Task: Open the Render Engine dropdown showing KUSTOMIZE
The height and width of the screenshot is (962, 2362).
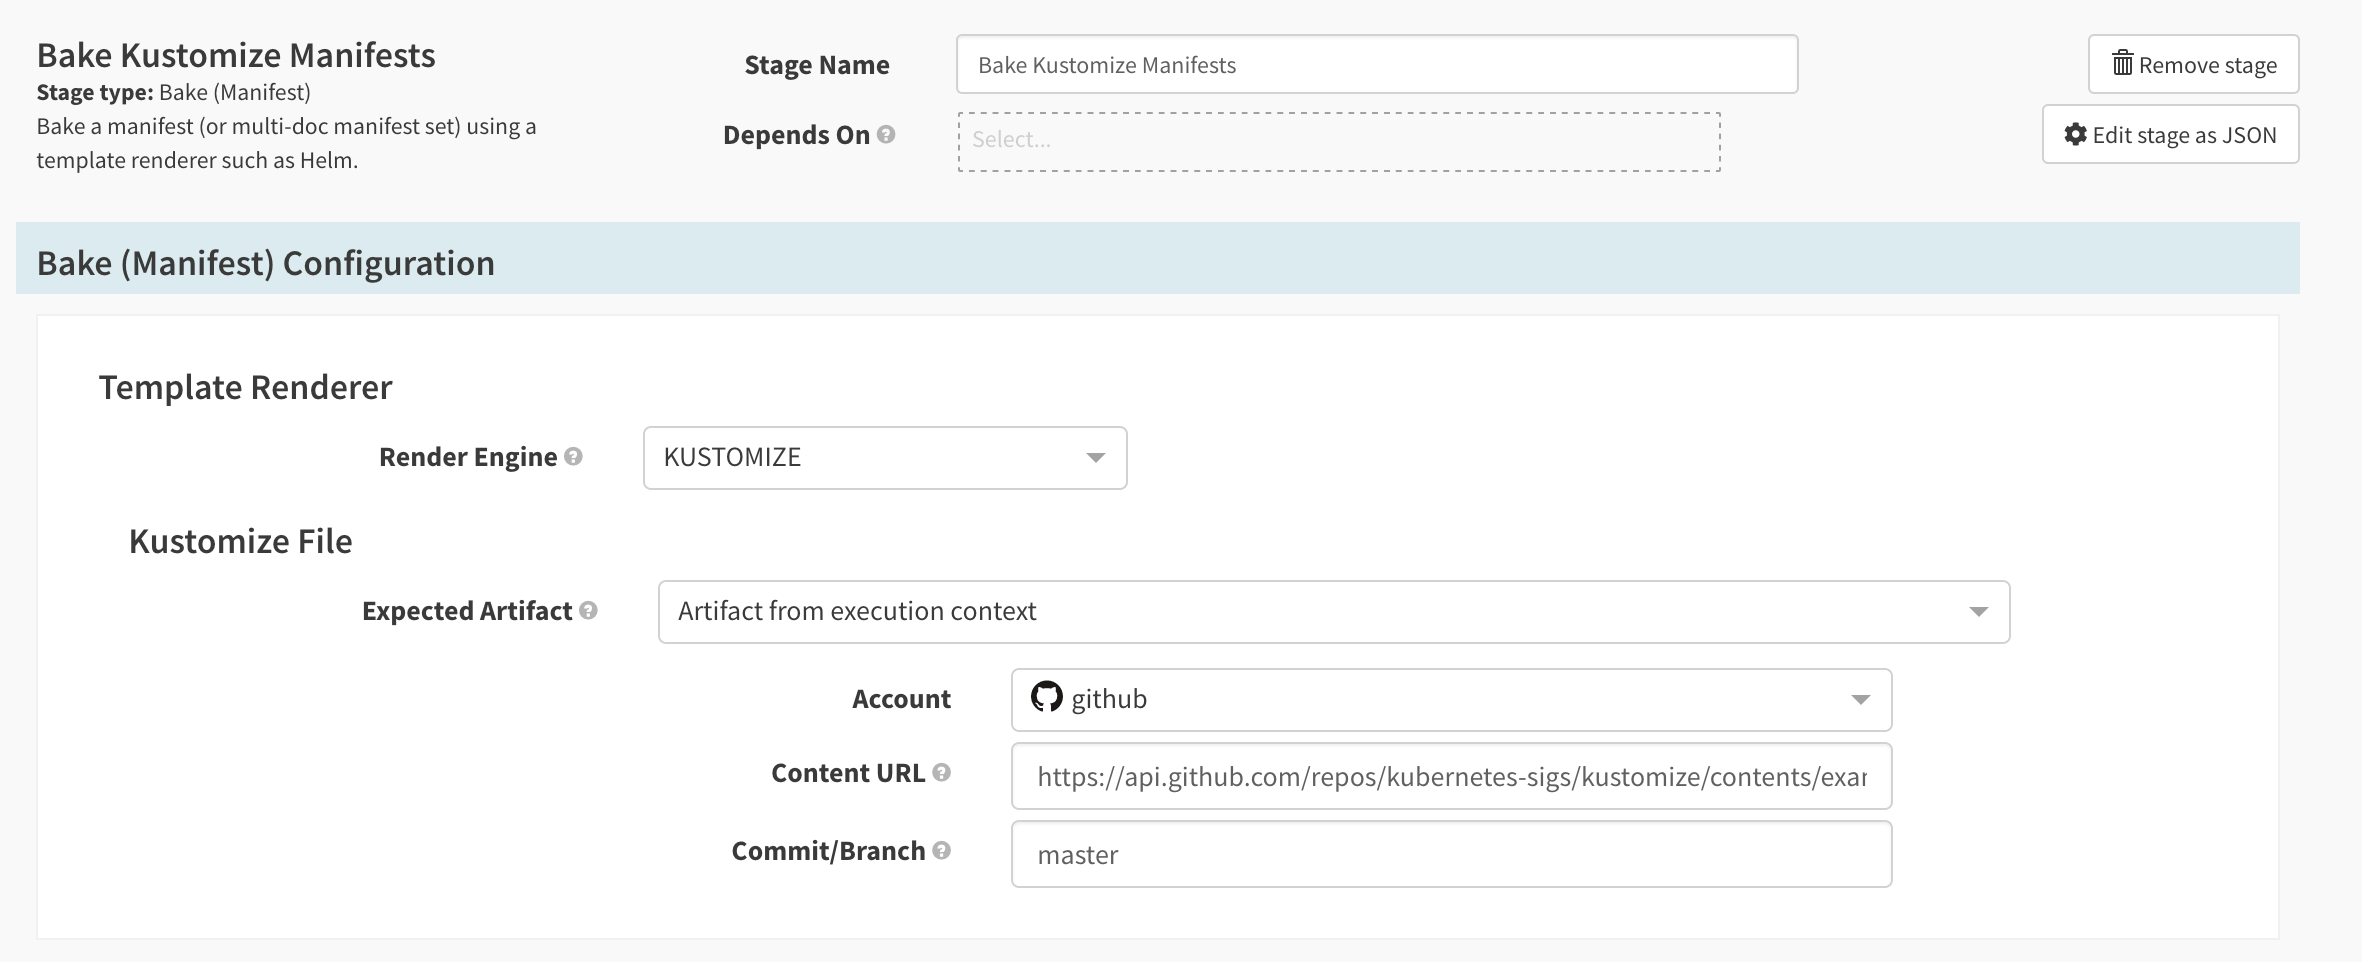Action: (884, 458)
